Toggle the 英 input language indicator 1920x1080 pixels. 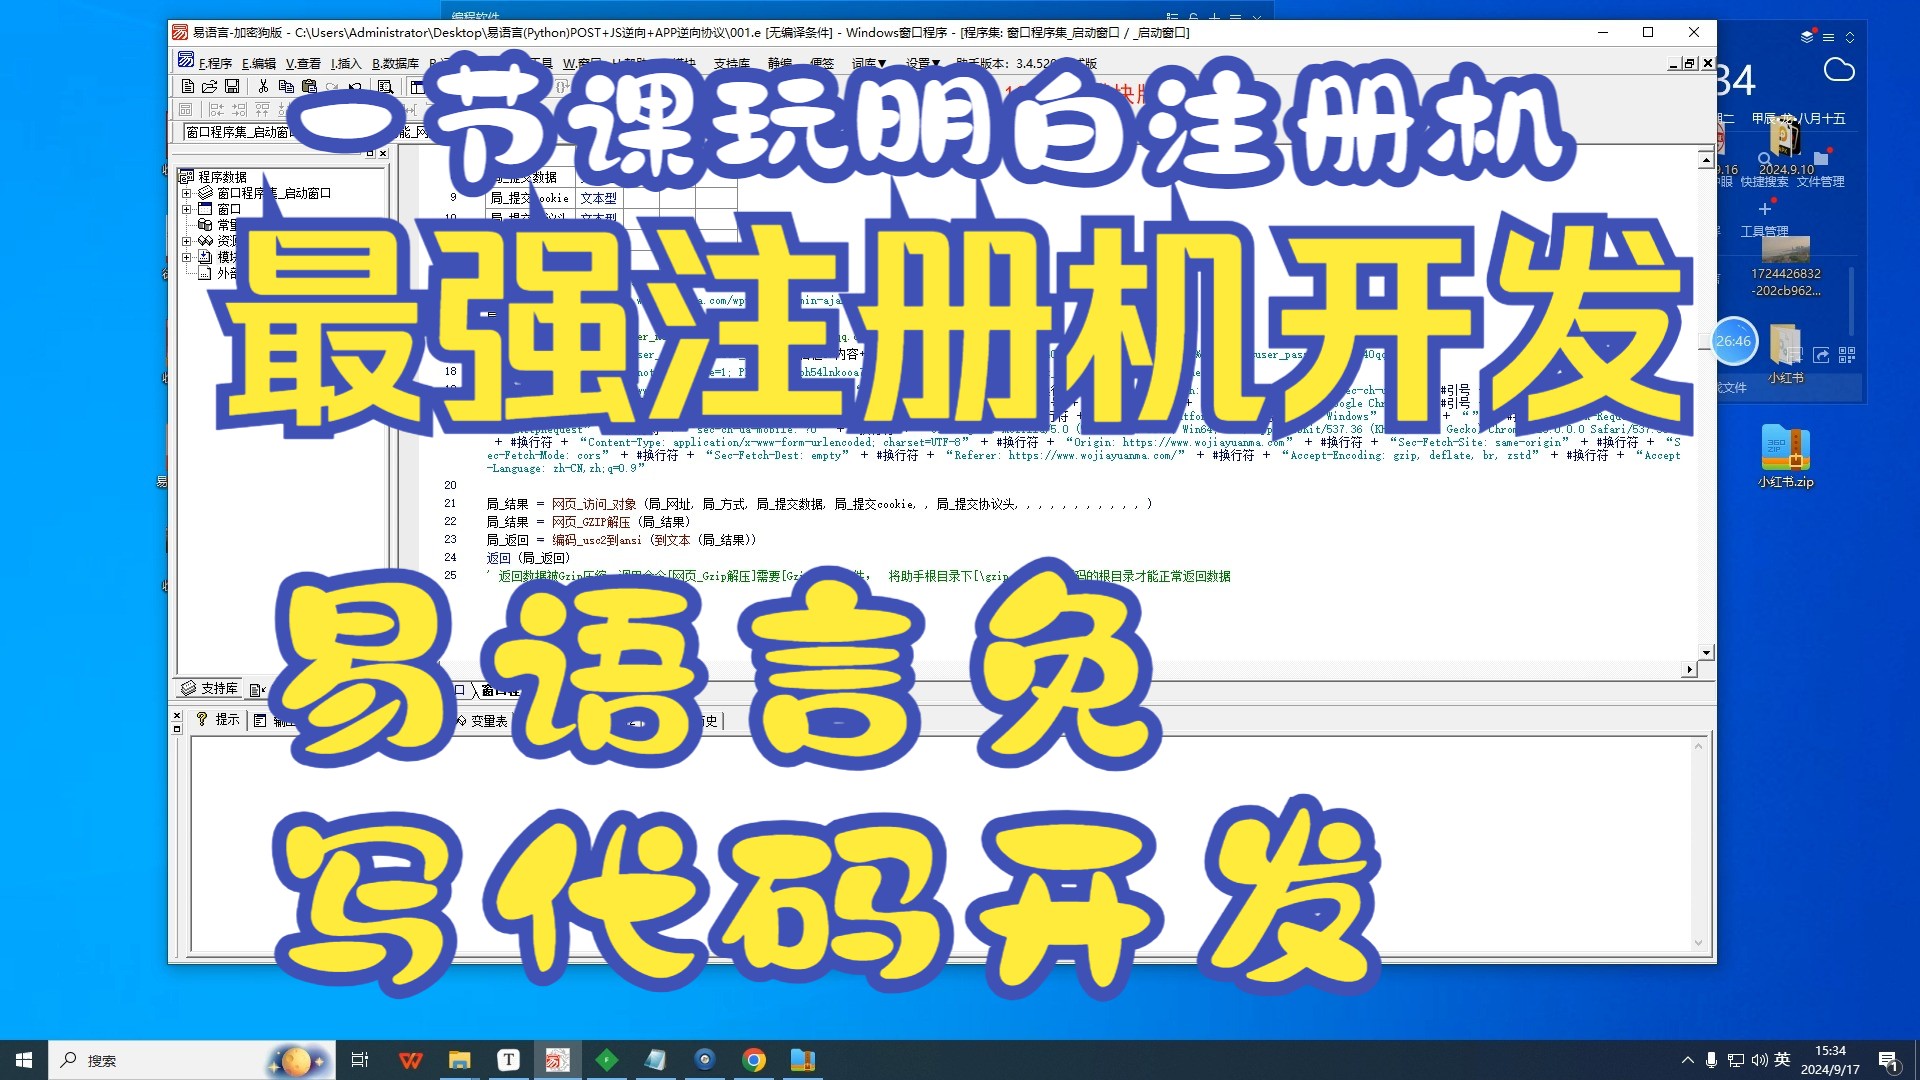pos(1782,1060)
